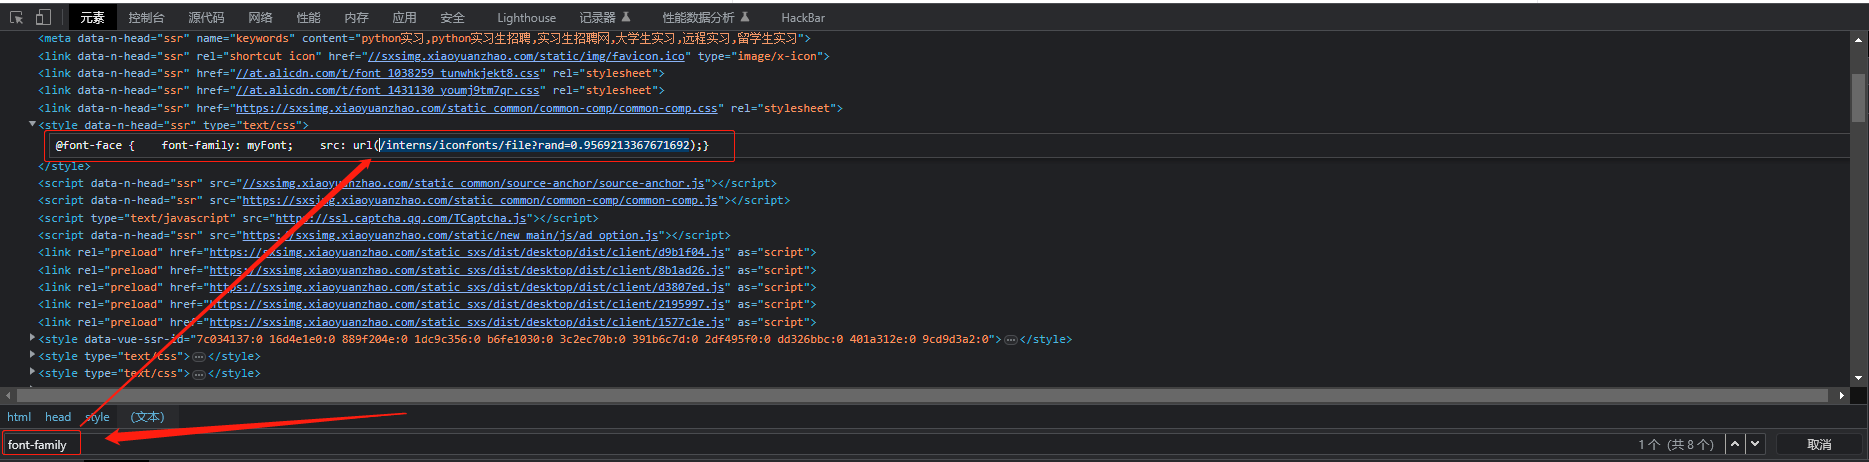
Task: Open the 内存 tab
Action: pyautogui.click(x=356, y=17)
